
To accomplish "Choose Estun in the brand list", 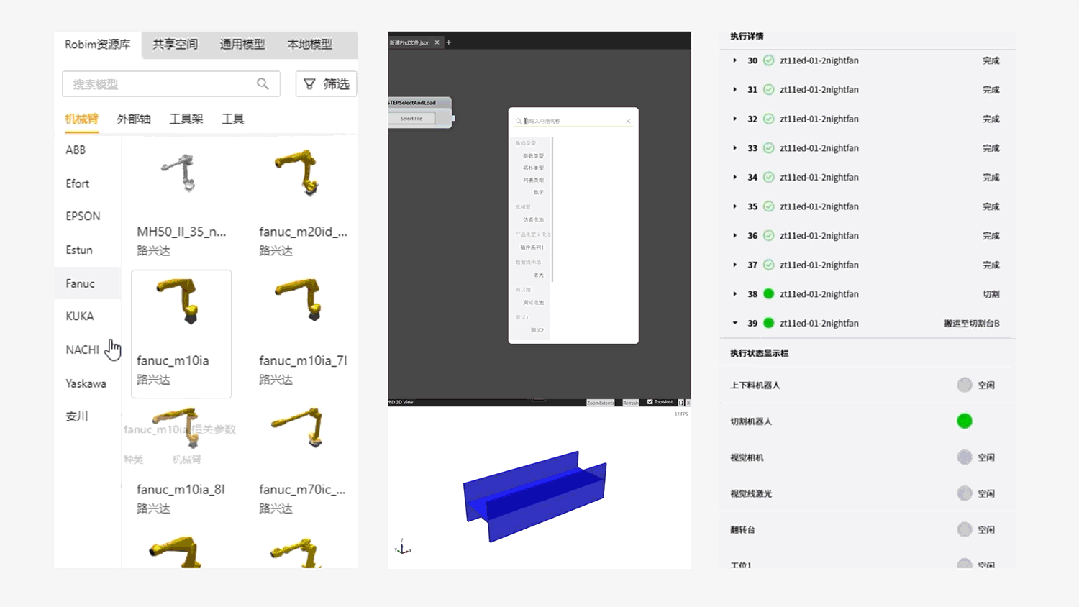I will pos(78,250).
